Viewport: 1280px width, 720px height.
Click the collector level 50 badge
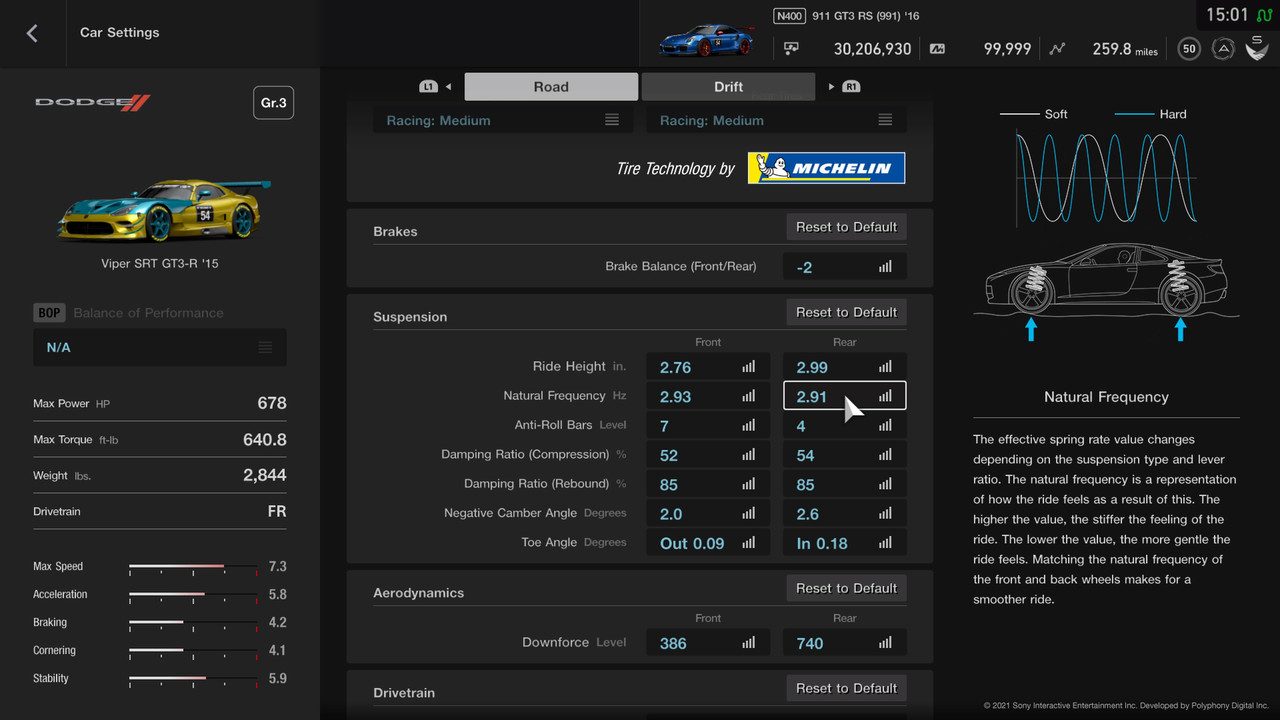(1188, 48)
